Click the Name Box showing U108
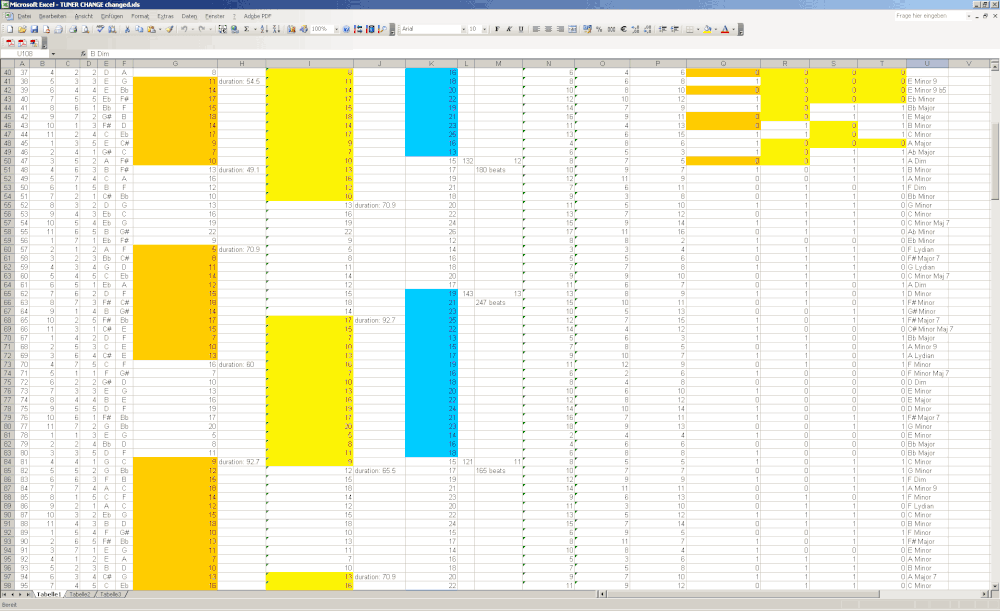The width and height of the screenshot is (1000, 611). (26, 54)
